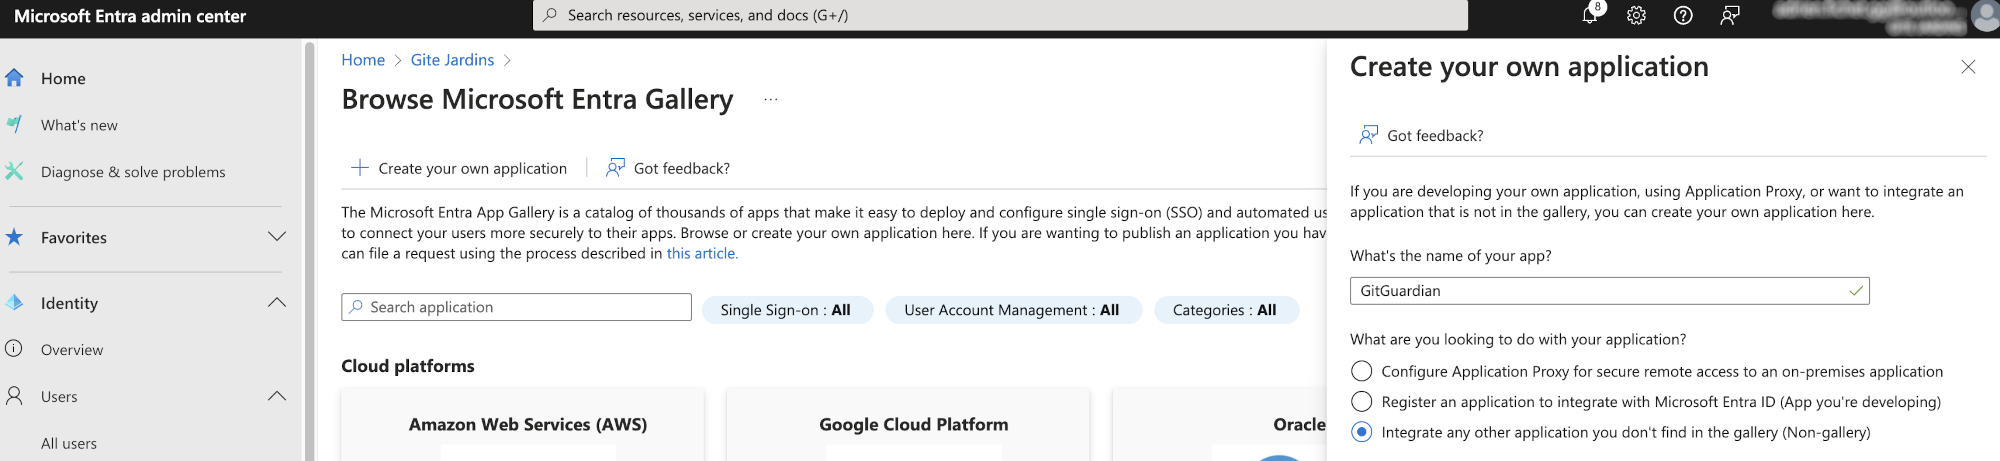The height and width of the screenshot is (461, 2000).
Task: Click the Cloud platforms heading
Action: [x=408, y=366]
